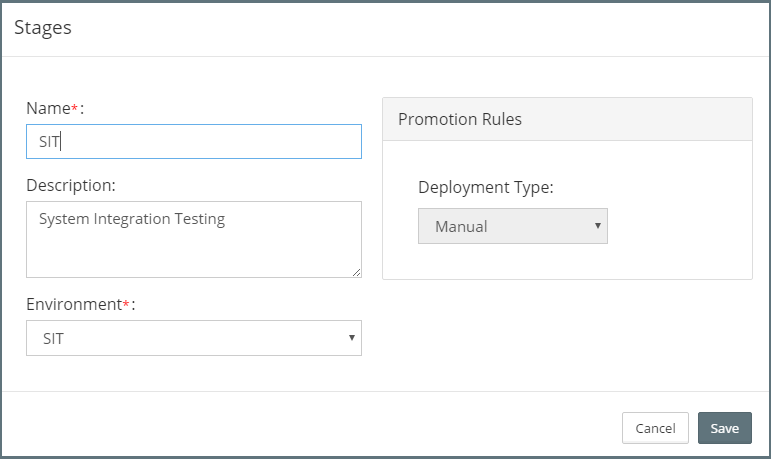This screenshot has width=771, height=459.
Task: Click the Environment label
Action: tap(73, 304)
